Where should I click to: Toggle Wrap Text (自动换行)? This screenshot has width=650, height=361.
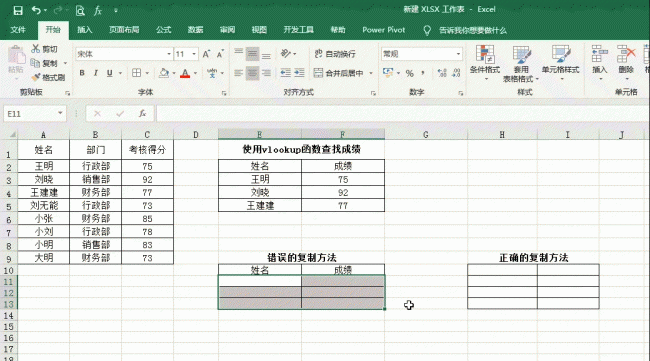[335, 54]
